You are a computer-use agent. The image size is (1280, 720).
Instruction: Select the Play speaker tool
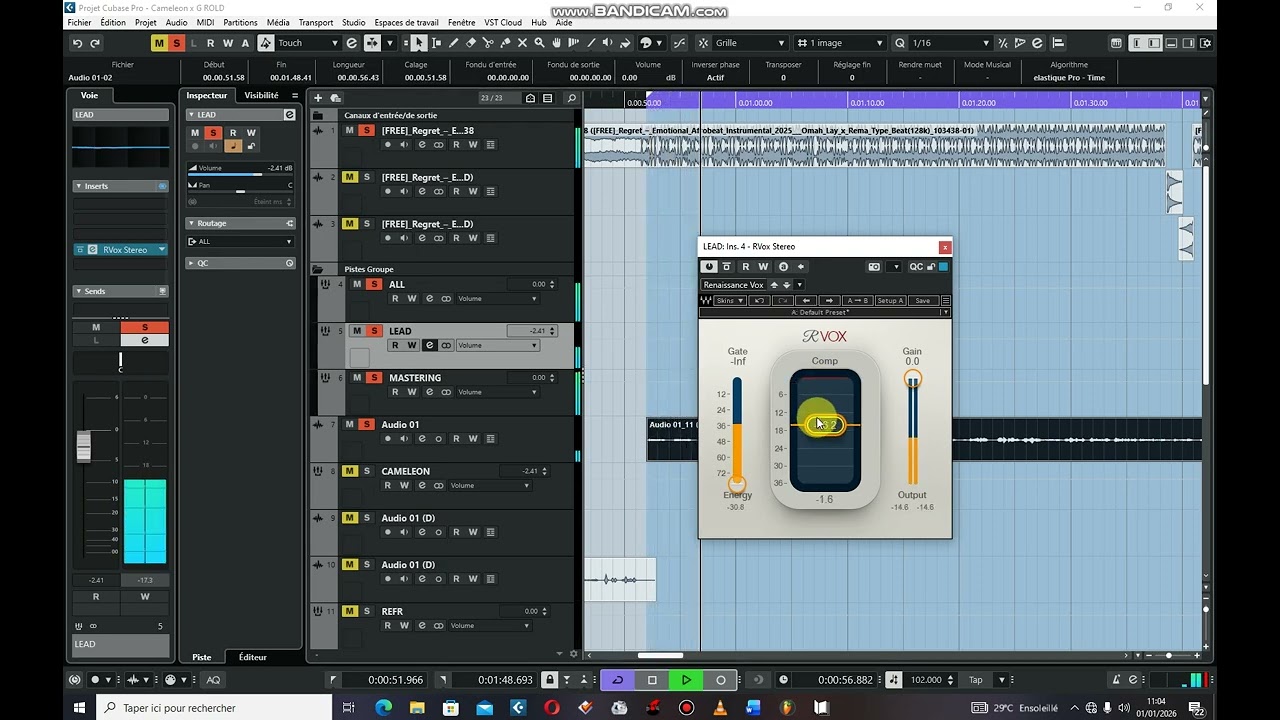click(609, 43)
